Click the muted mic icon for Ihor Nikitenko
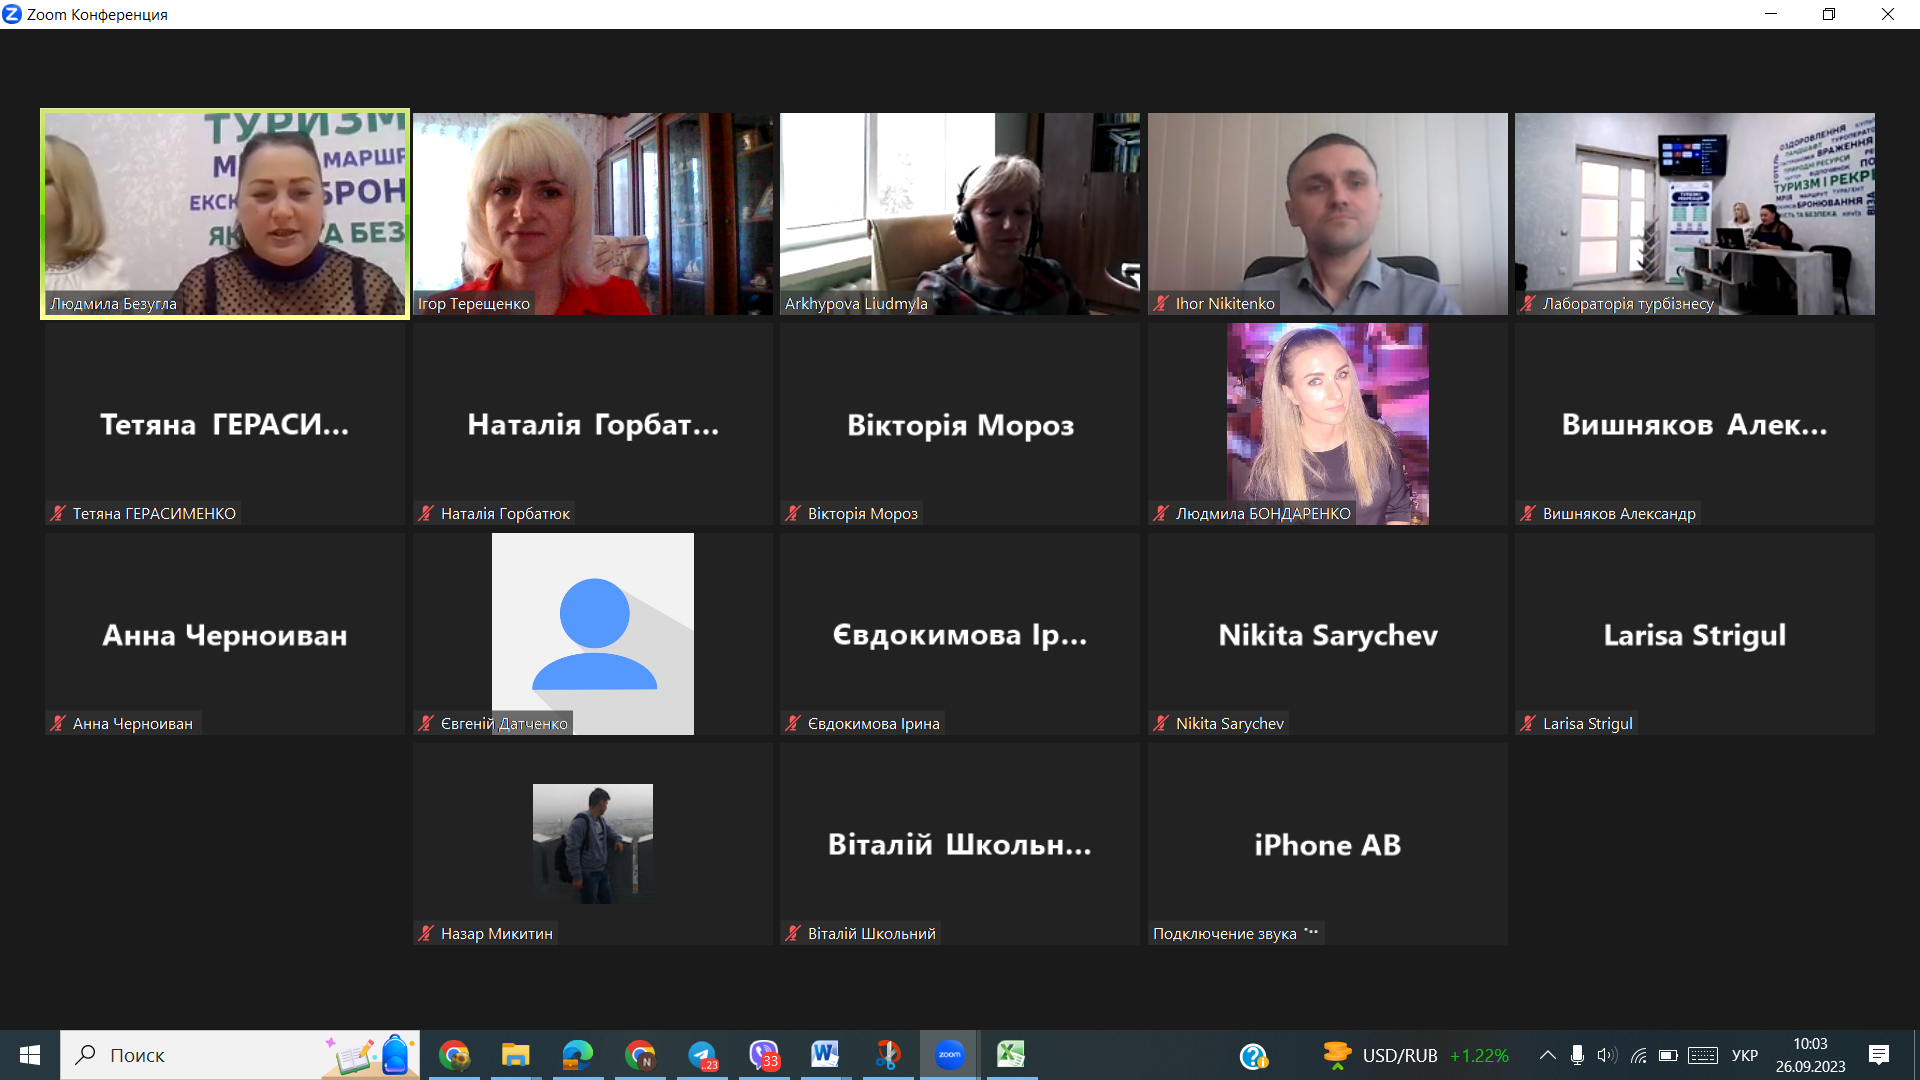1920x1080 pixels. coord(1160,304)
